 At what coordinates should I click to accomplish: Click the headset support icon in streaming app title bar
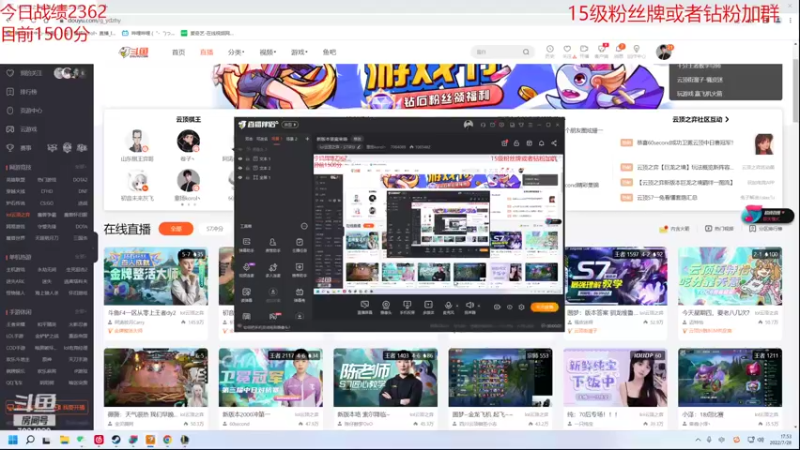[x=483, y=124]
